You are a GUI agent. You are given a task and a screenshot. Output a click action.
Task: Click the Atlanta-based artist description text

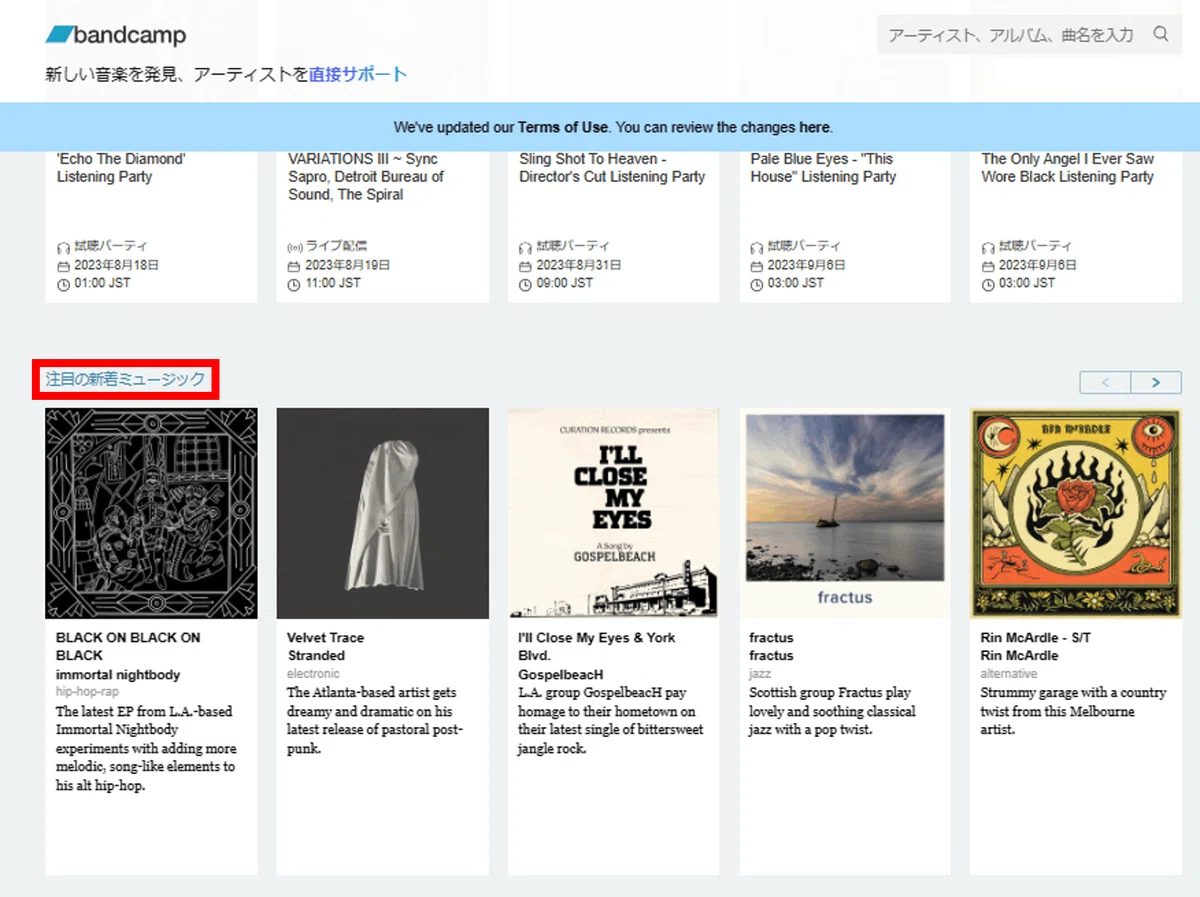375,720
